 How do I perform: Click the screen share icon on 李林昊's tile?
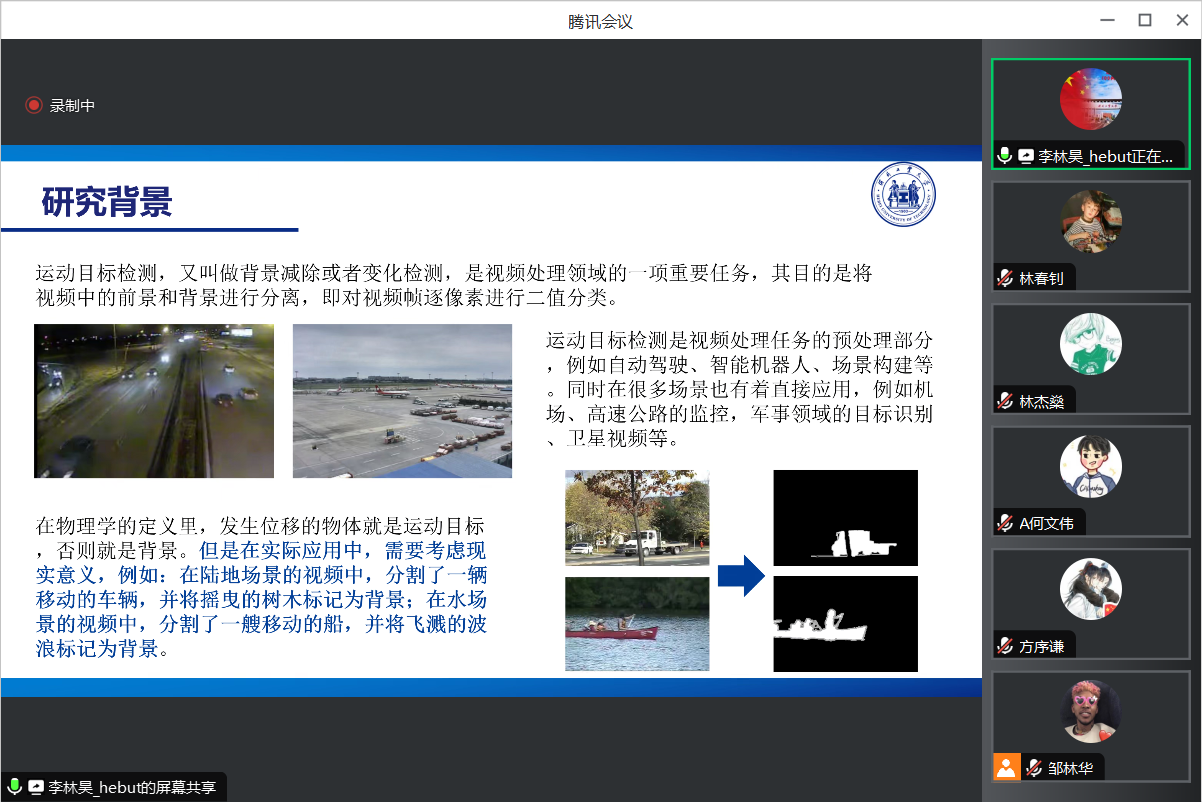click(1026, 156)
